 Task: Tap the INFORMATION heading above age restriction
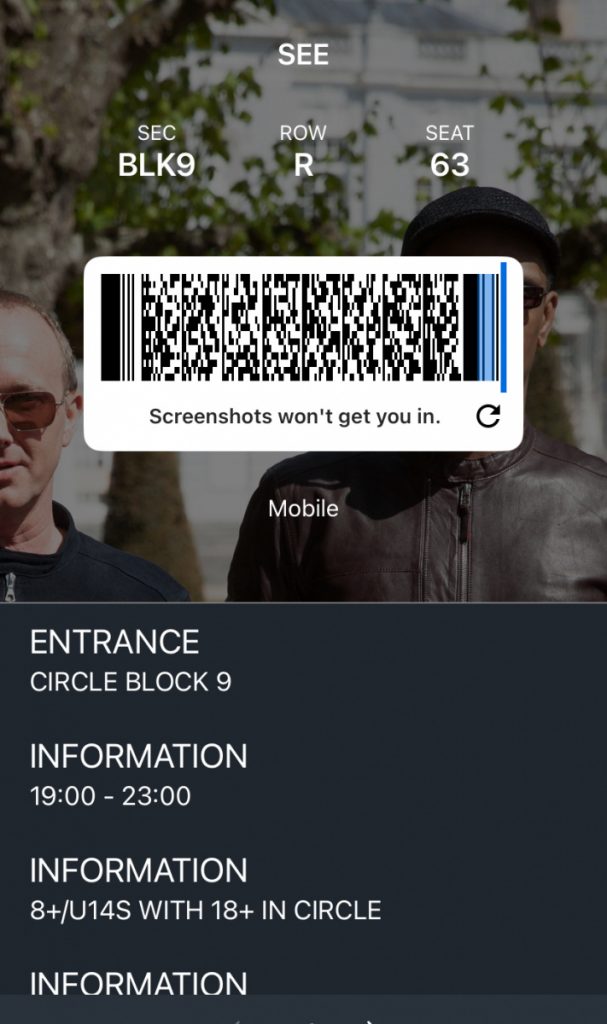[x=139, y=871]
